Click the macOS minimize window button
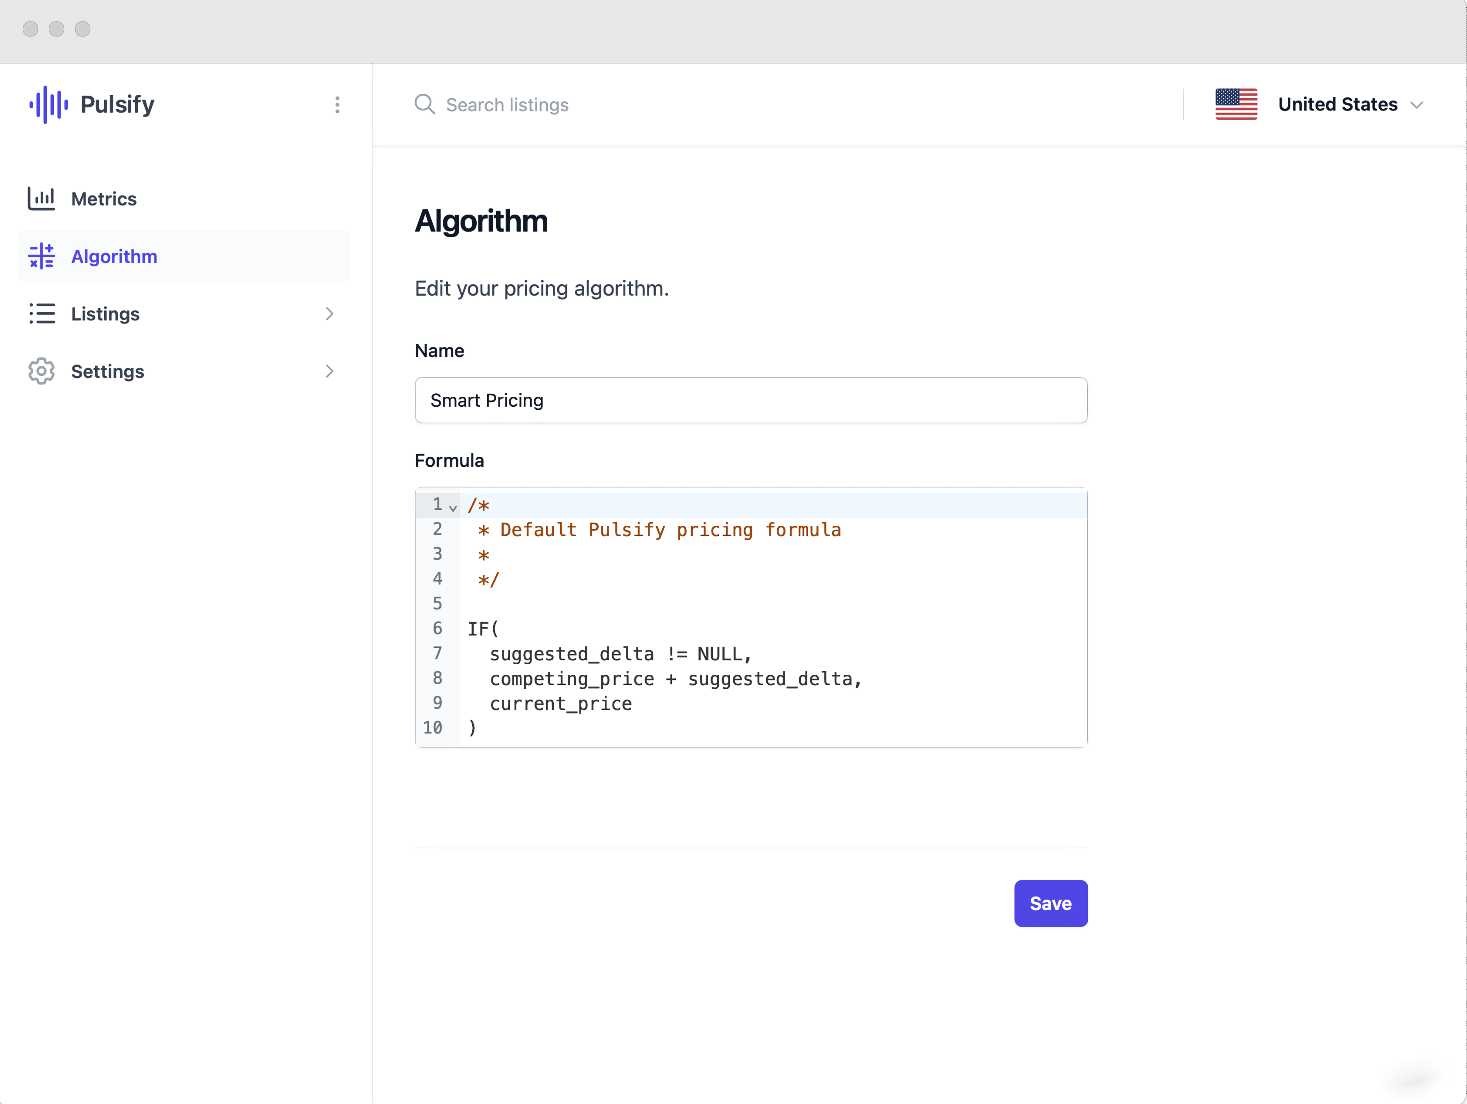This screenshot has width=1467, height=1104. [57, 29]
